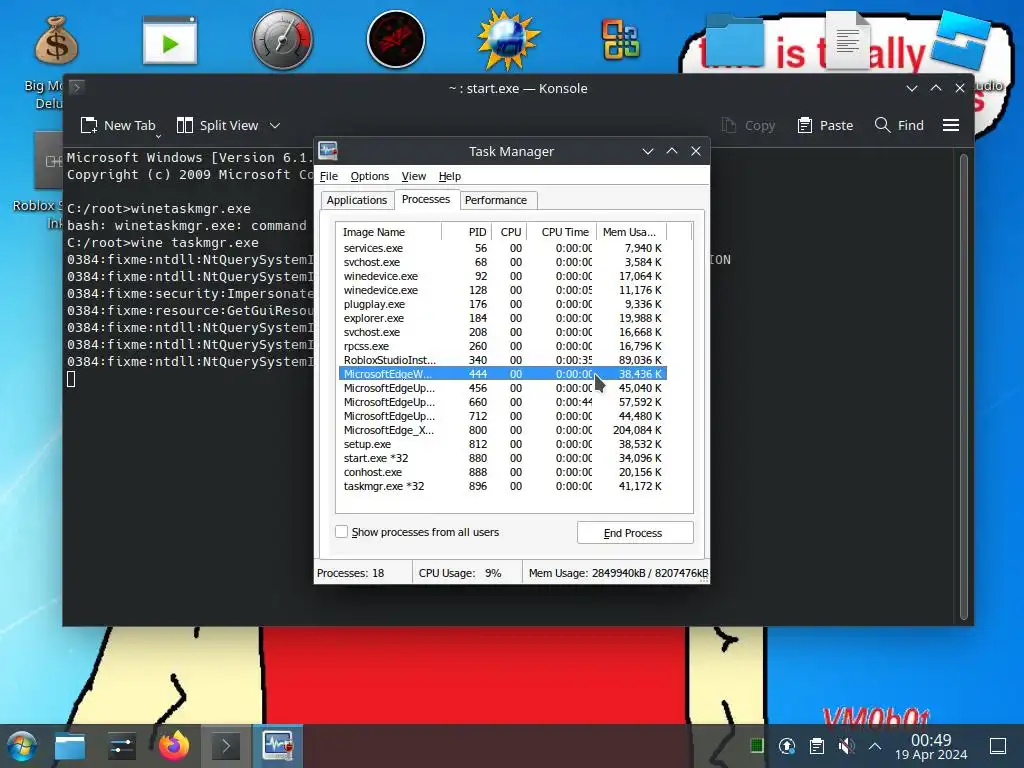Select the explorer.exe process row

point(502,318)
